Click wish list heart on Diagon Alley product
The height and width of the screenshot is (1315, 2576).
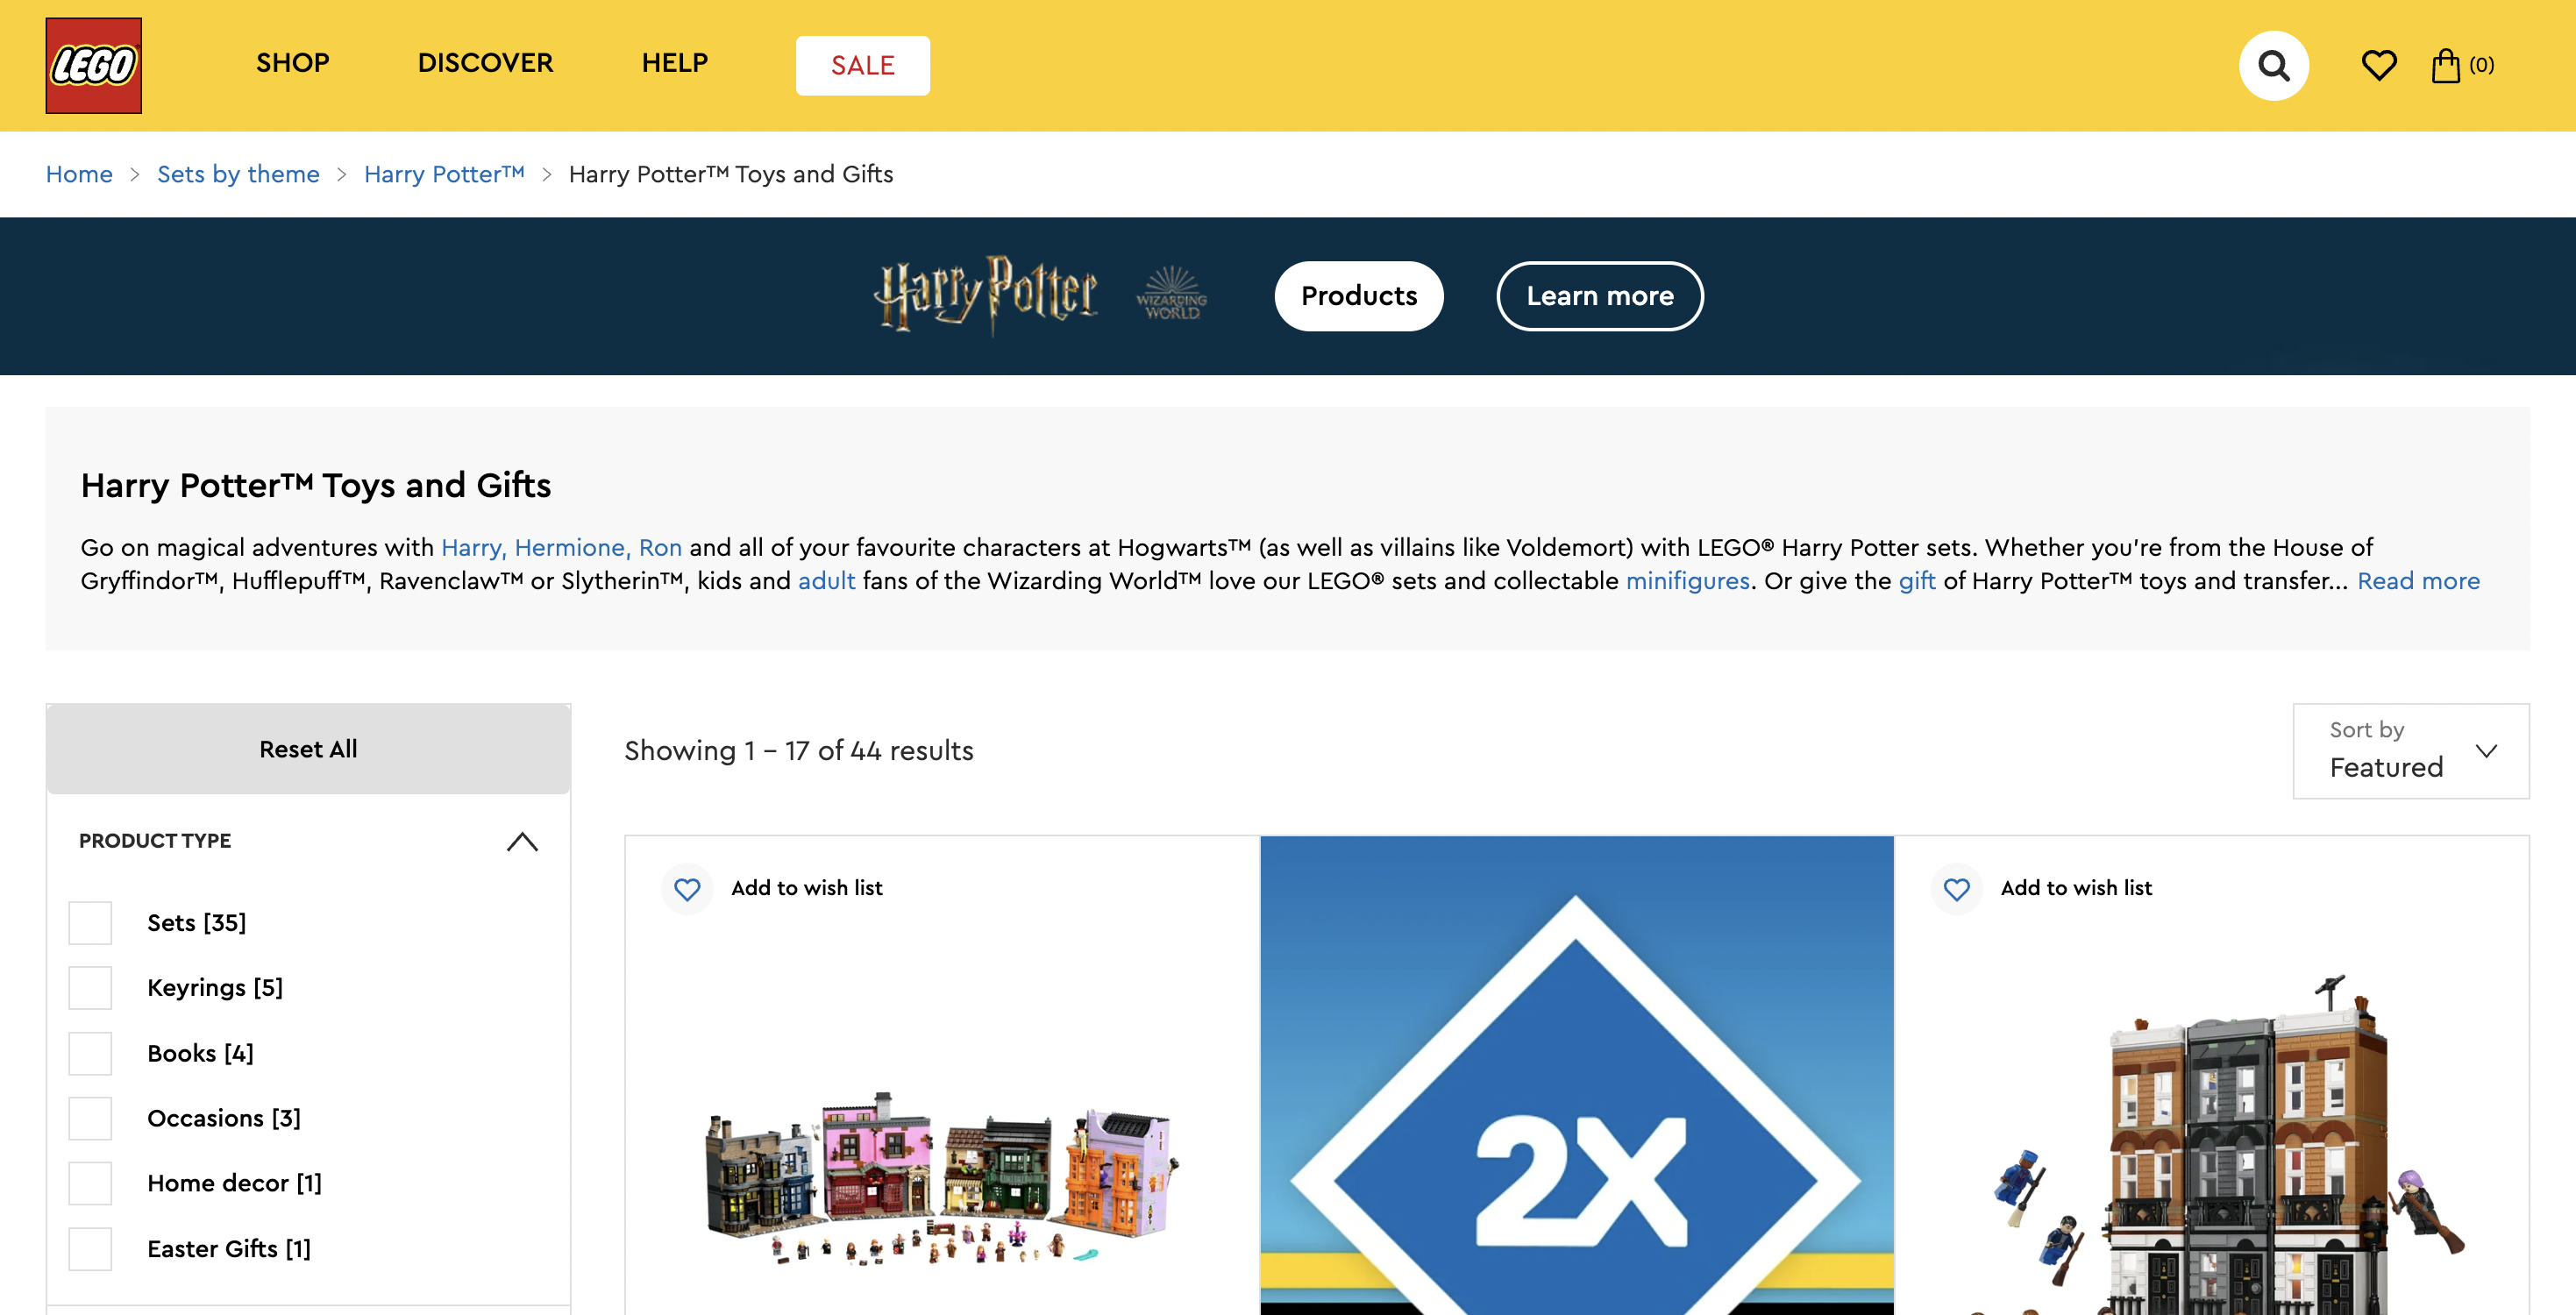click(x=687, y=888)
